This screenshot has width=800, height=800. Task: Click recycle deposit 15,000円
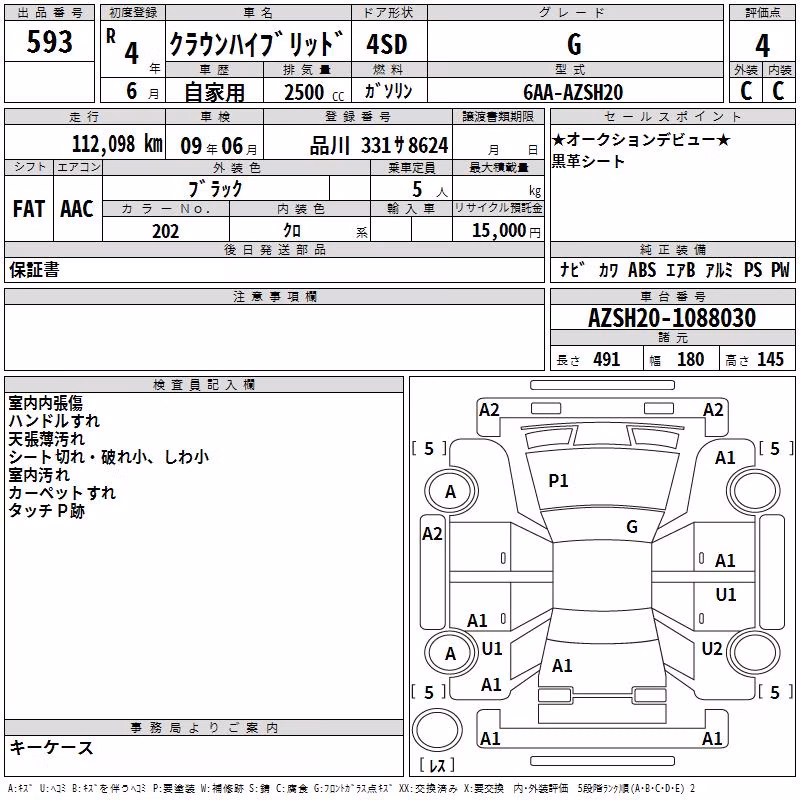point(506,231)
